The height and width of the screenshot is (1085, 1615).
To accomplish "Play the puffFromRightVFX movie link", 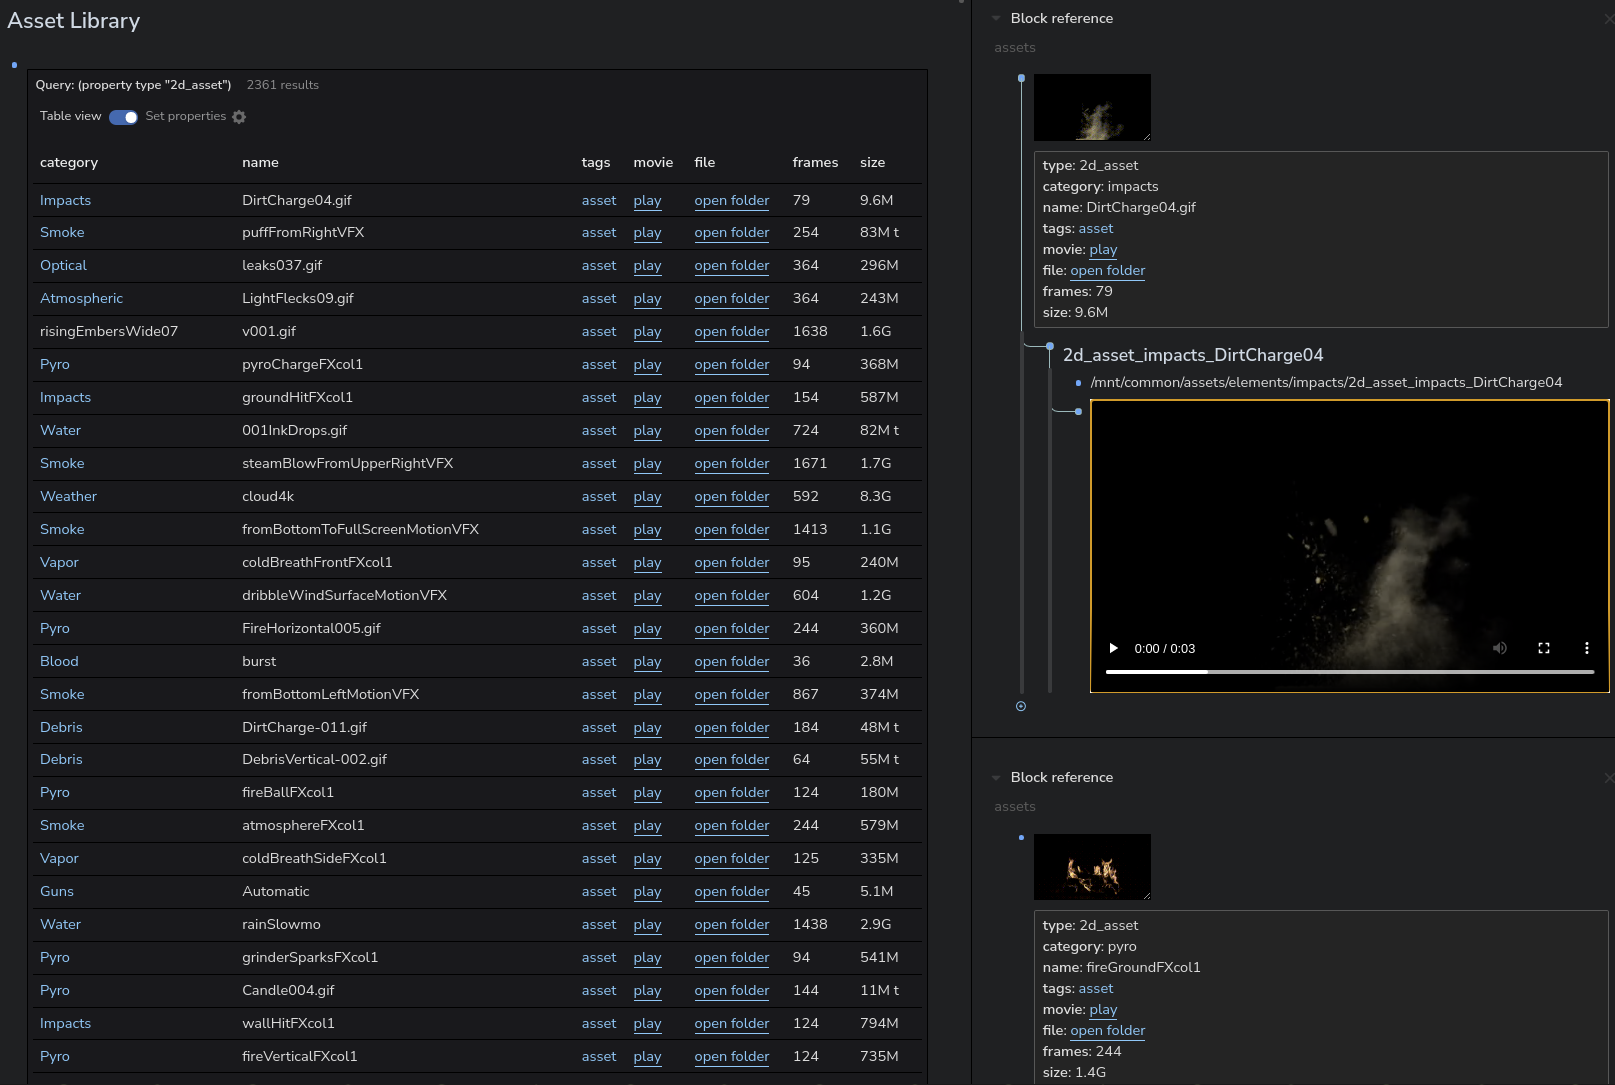I will click(647, 233).
